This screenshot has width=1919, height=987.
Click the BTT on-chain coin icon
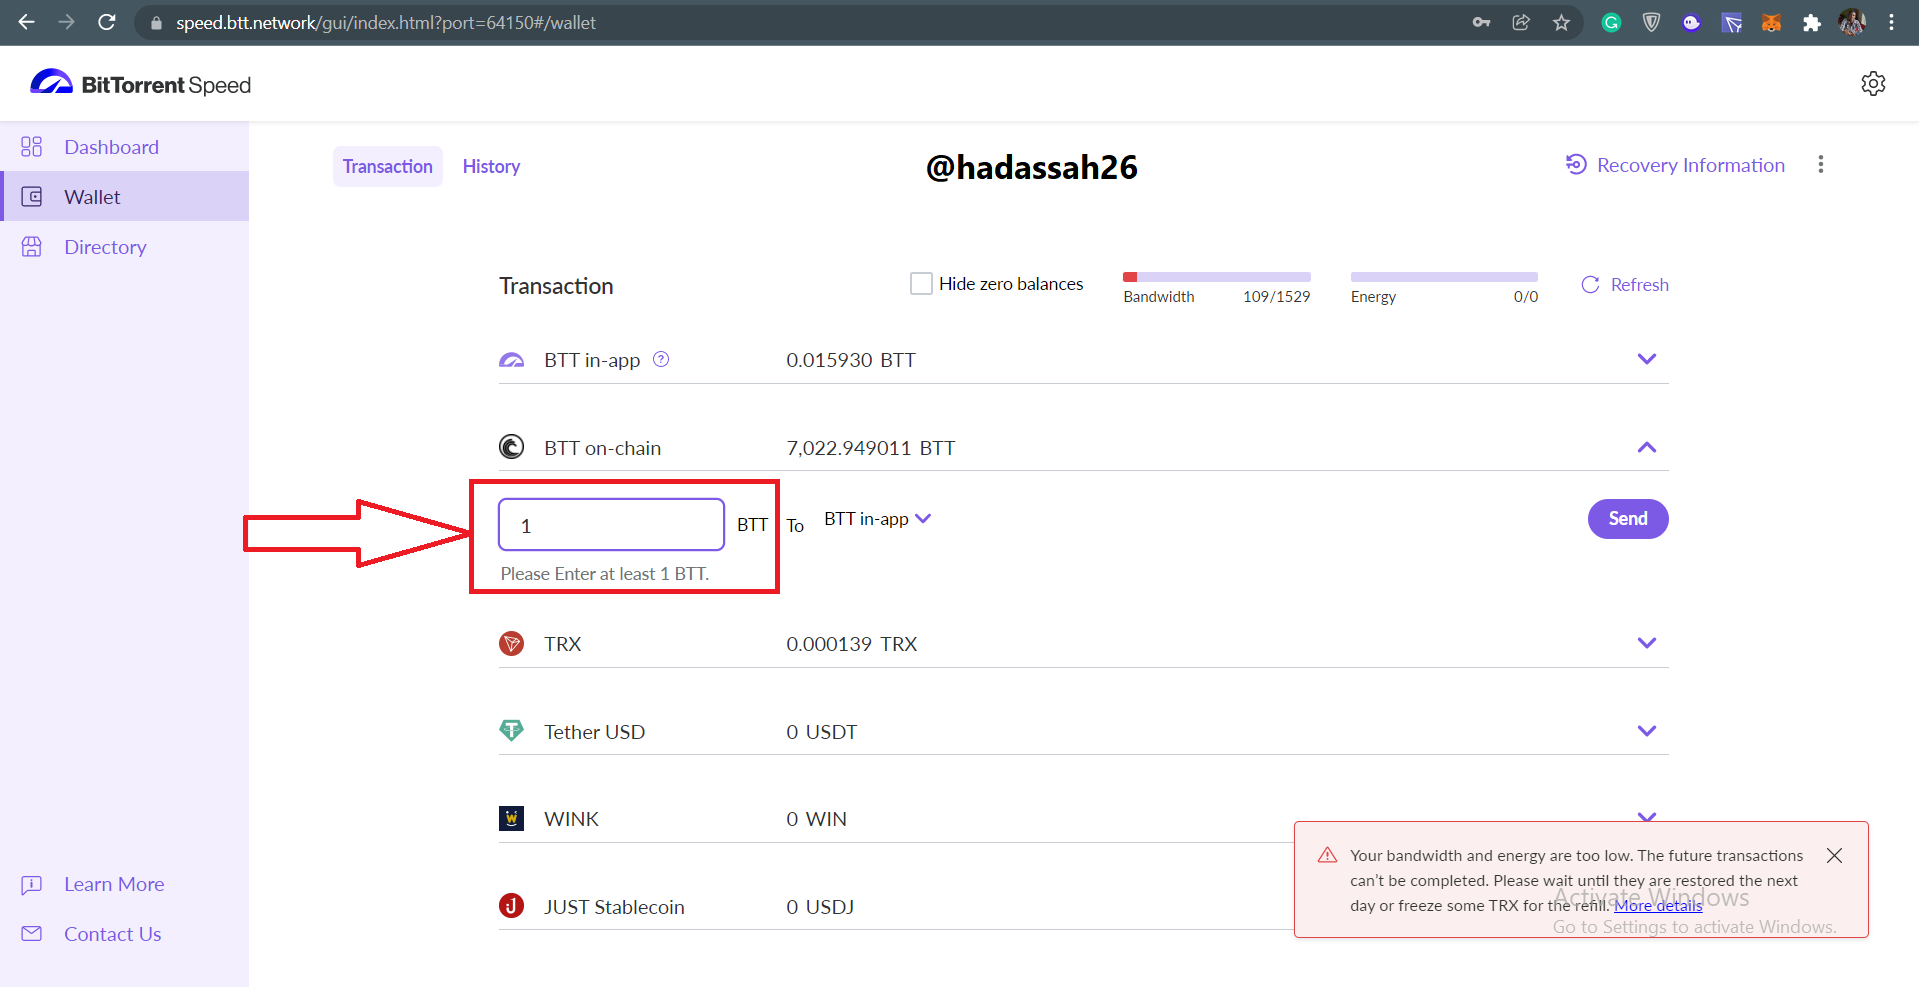pos(511,447)
